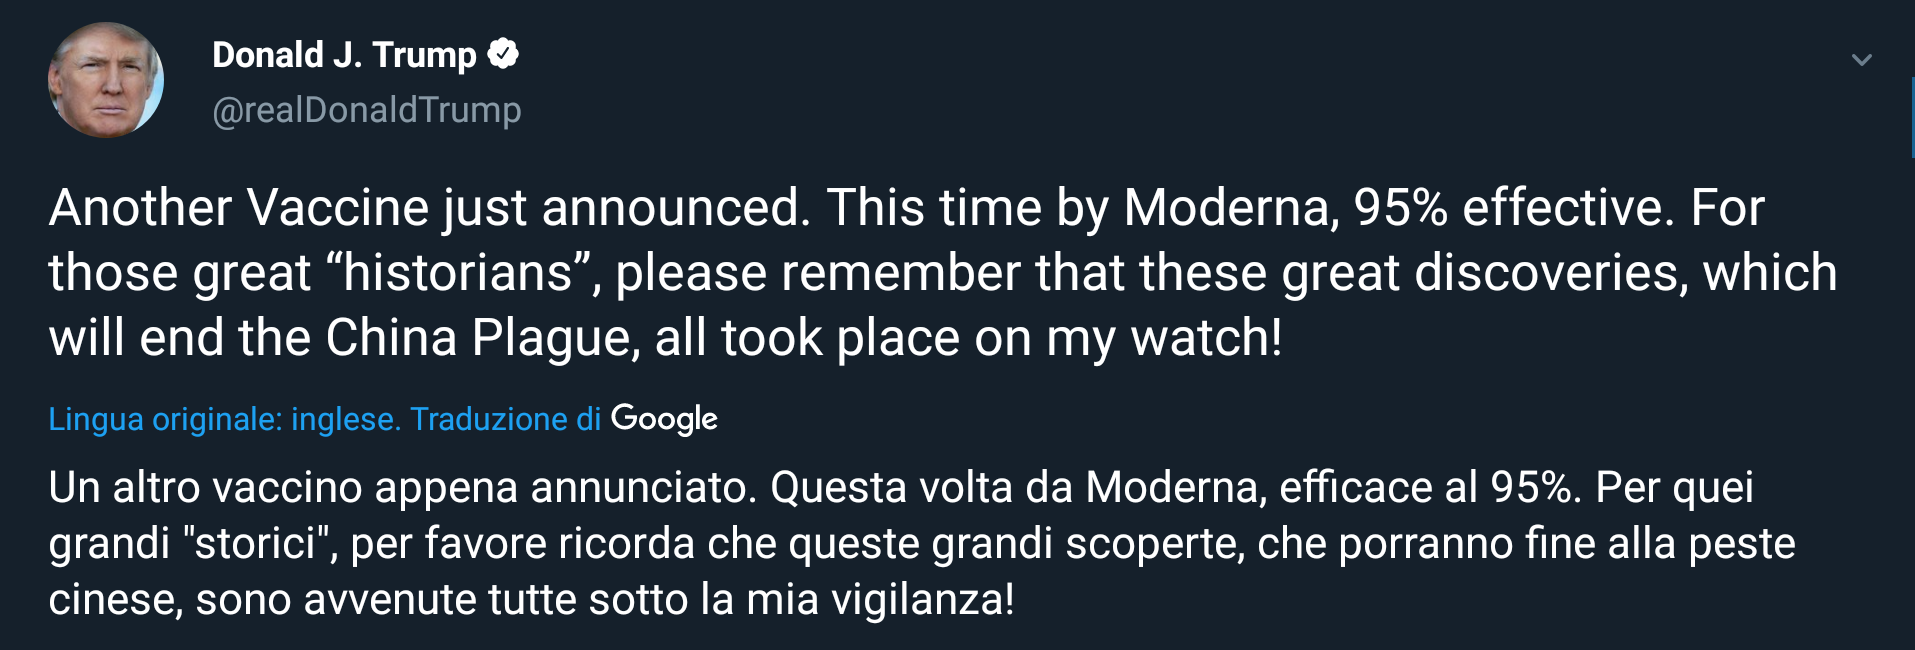Click the word "historians" in the English tweet
The height and width of the screenshot is (650, 1915).
pyautogui.click(x=458, y=273)
